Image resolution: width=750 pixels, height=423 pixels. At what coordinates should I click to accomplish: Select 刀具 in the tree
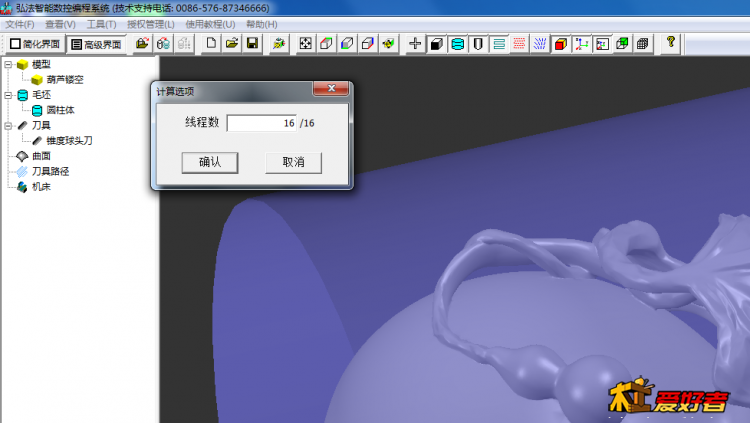pyautogui.click(x=41, y=125)
